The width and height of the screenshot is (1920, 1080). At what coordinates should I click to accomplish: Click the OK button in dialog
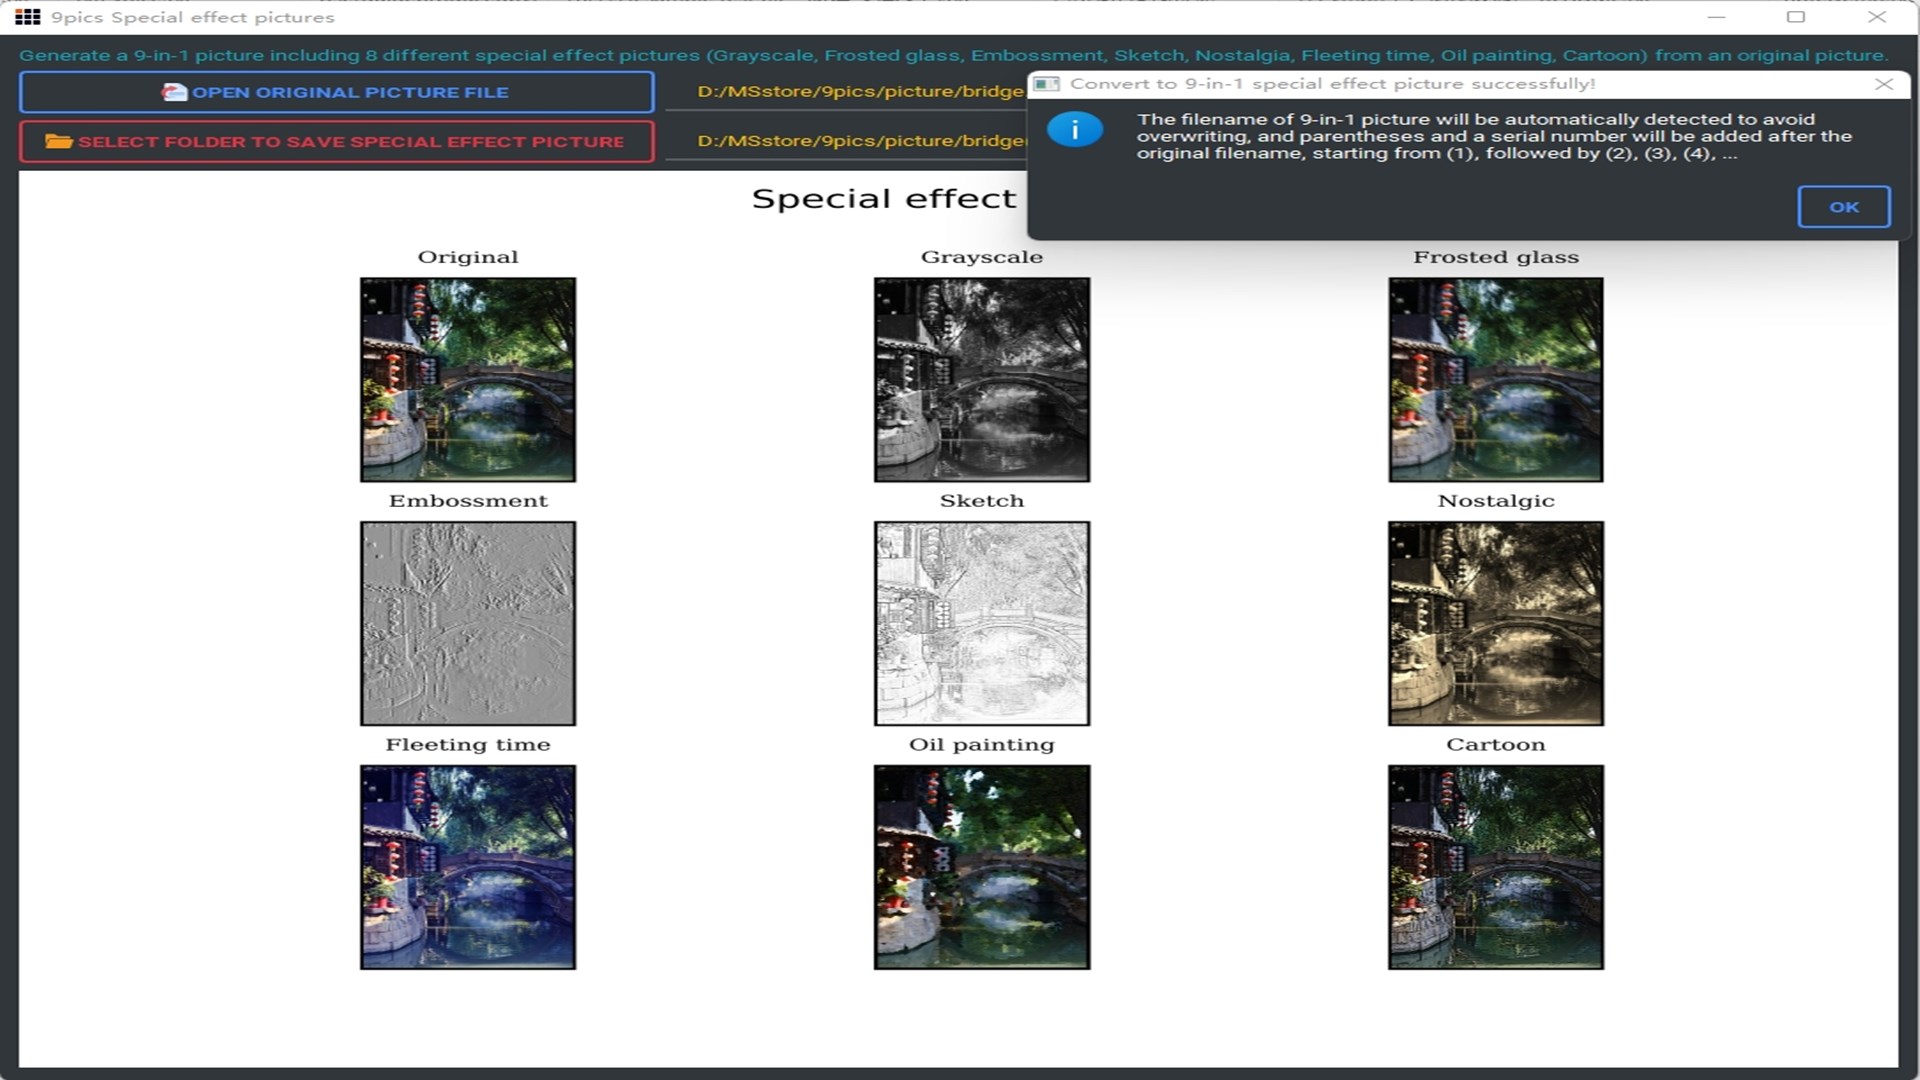(1843, 207)
